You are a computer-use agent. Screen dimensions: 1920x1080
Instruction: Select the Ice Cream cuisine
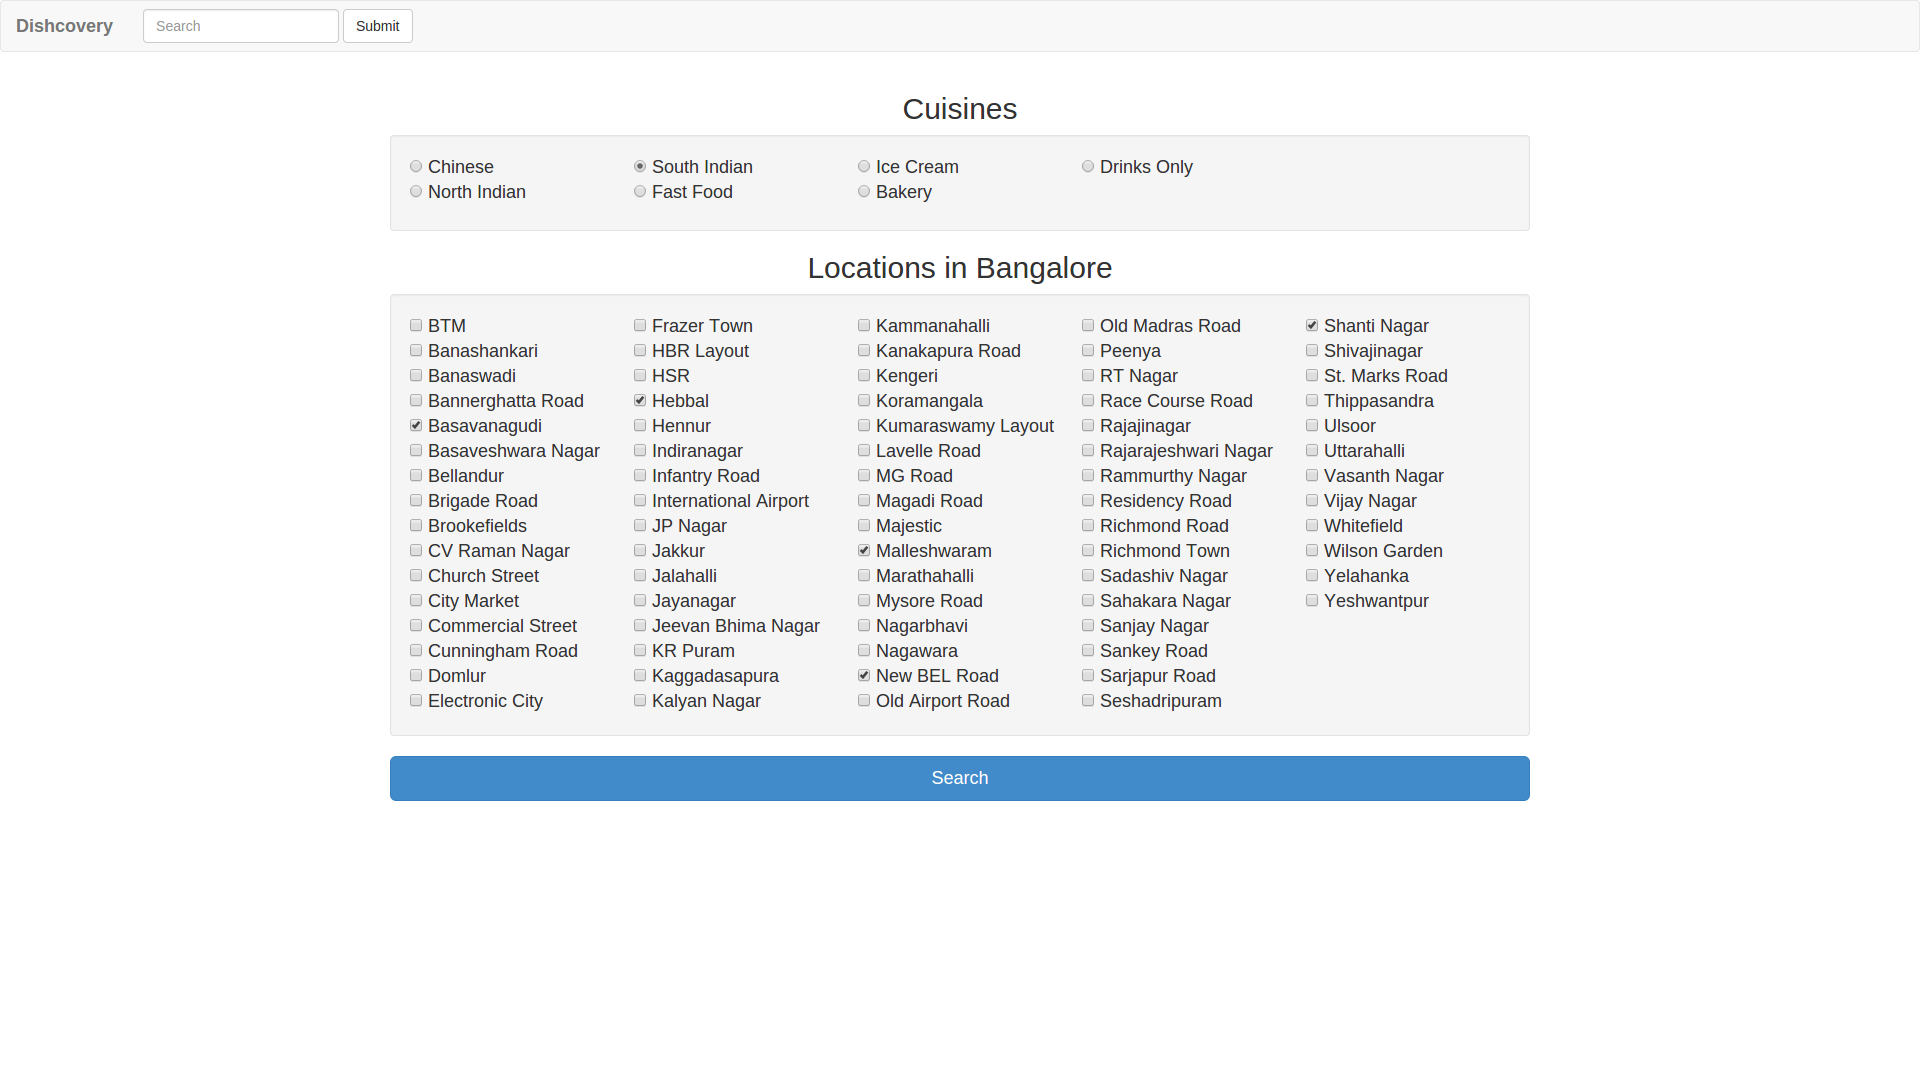pos(864,167)
